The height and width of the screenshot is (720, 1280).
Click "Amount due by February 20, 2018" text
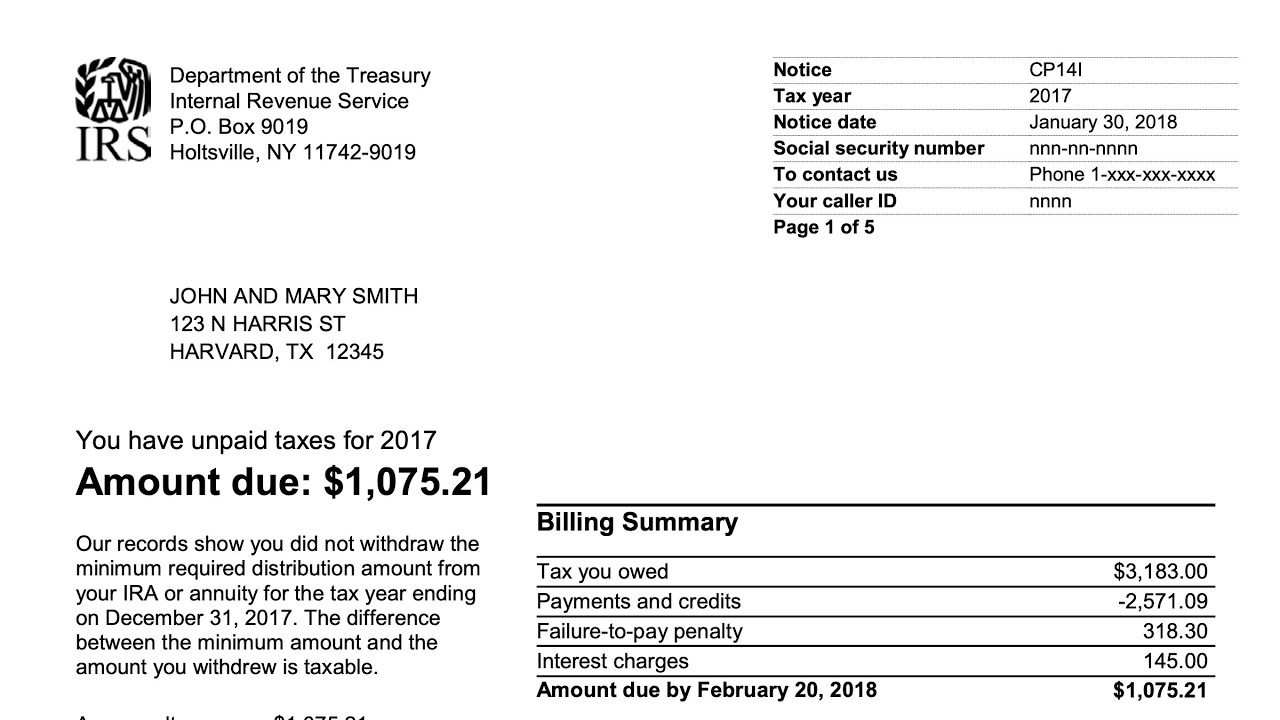[706, 690]
